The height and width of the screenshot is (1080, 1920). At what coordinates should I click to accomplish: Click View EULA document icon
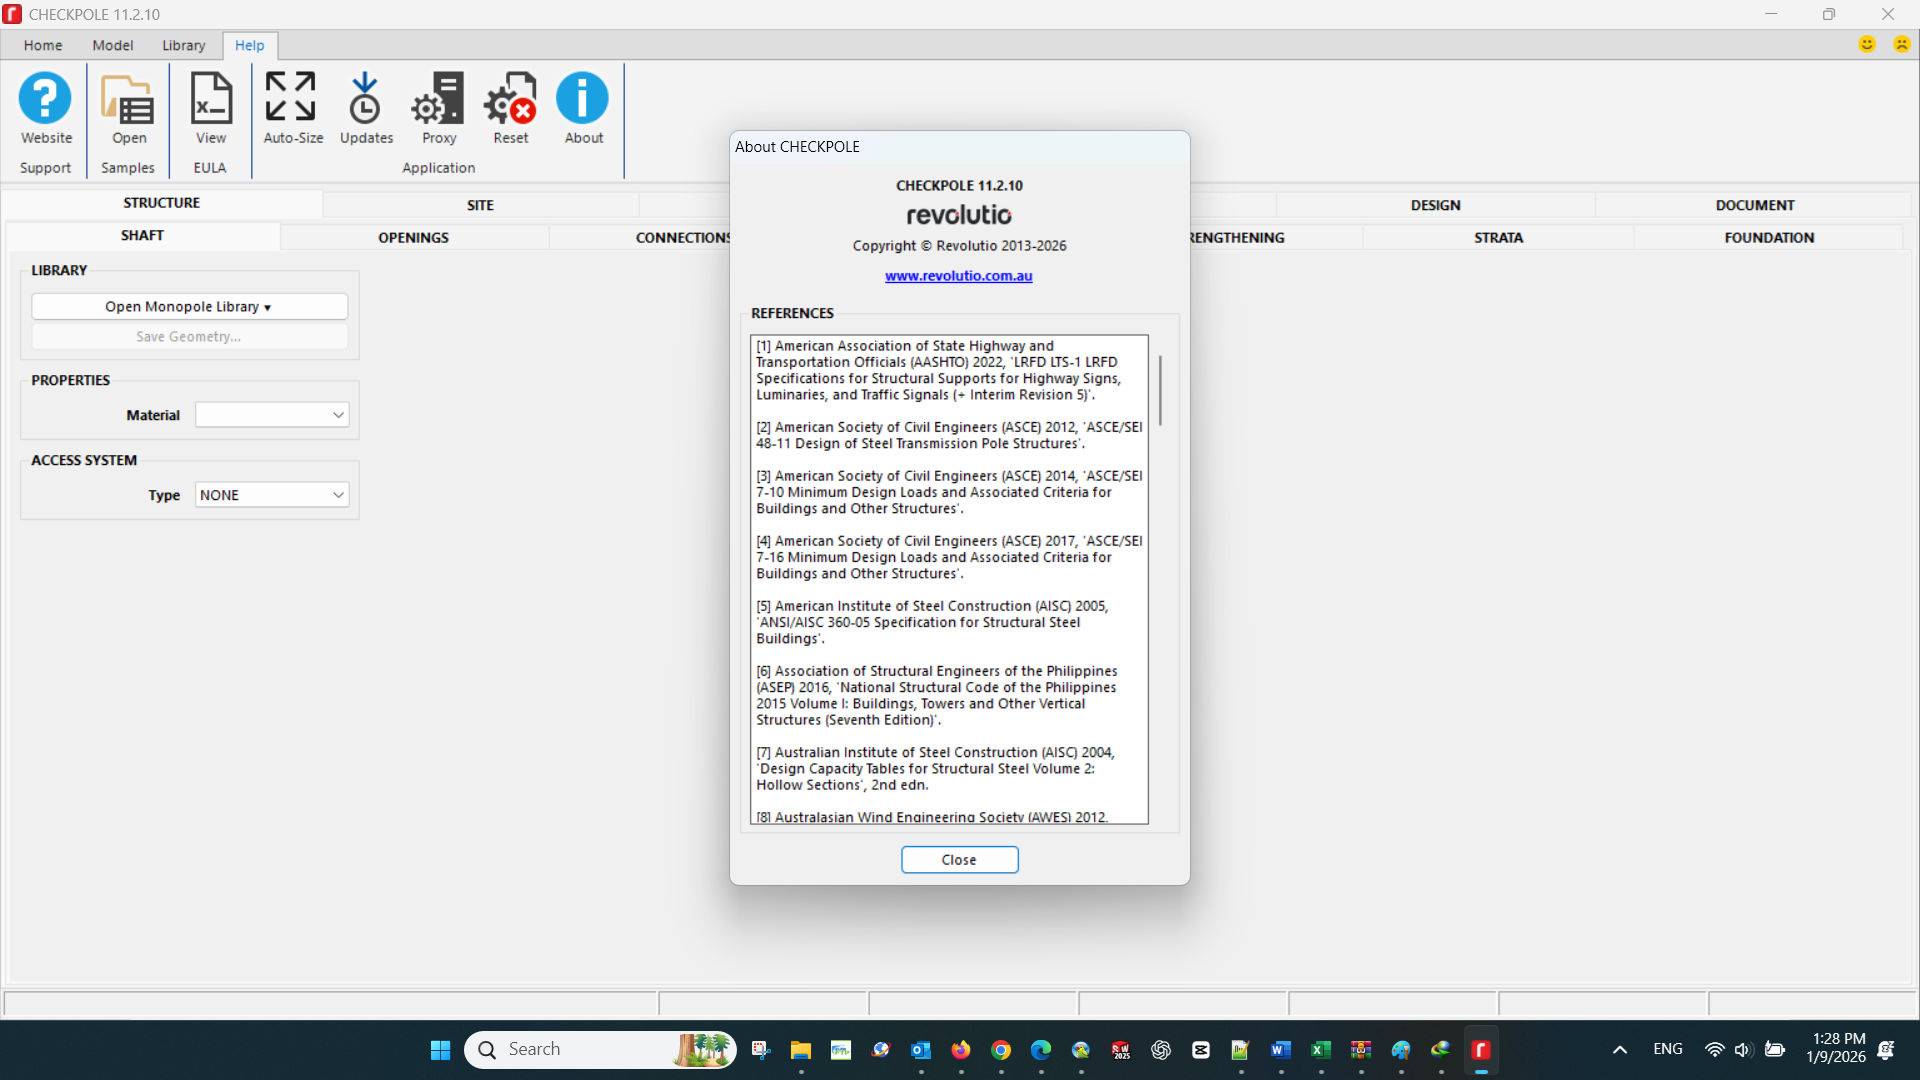[x=210, y=99]
